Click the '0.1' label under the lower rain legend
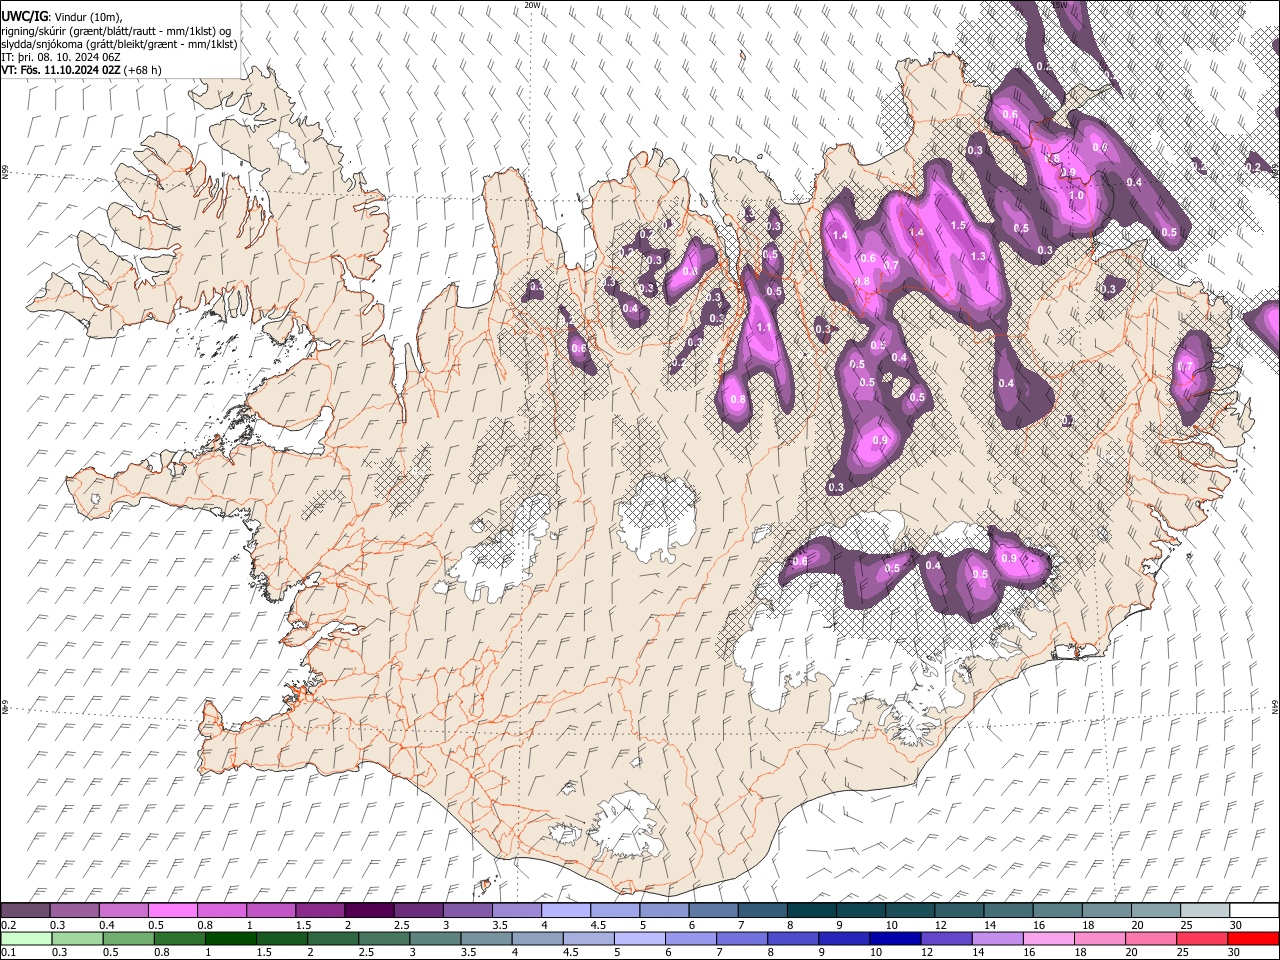This screenshot has width=1280, height=960. [x=9, y=953]
